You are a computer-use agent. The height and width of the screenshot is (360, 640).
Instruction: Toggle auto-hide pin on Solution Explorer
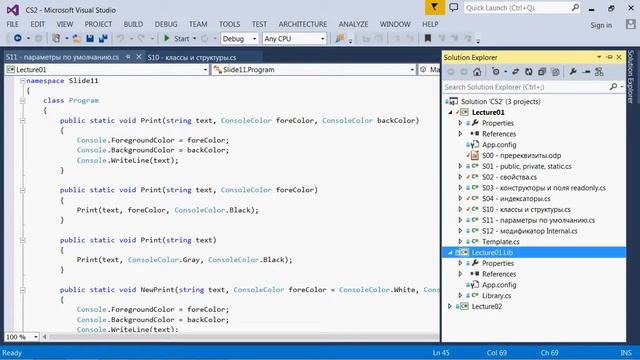click(610, 57)
